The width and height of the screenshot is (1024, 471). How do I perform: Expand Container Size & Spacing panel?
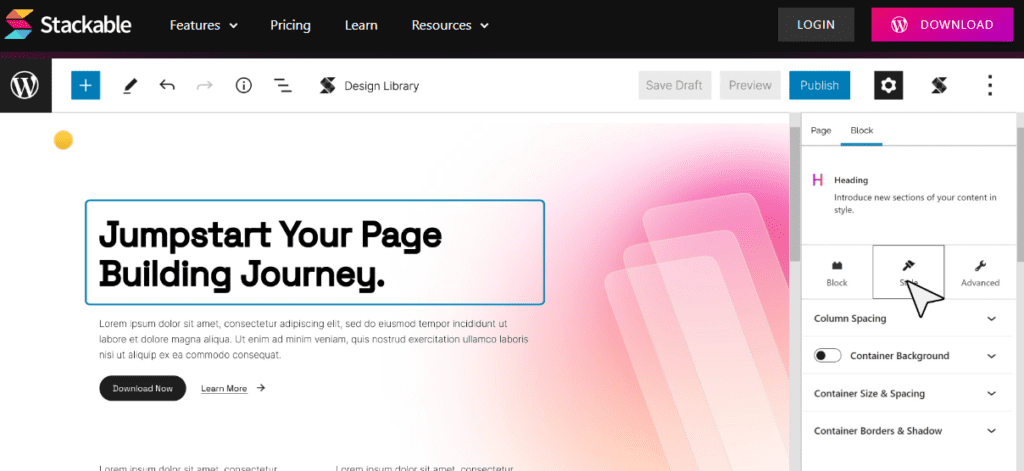pos(907,393)
